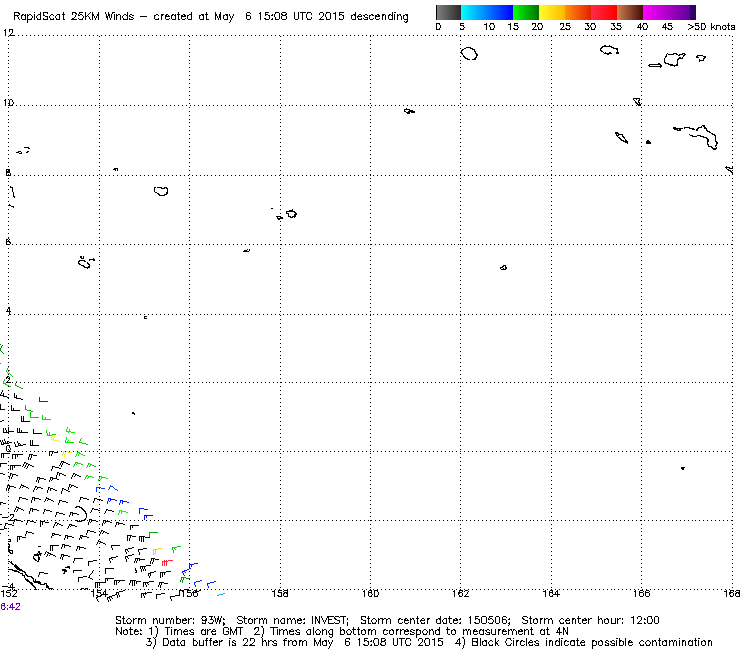Click the longitude "164" axis label
The width and height of the screenshot is (740, 650).
[x=551, y=593]
